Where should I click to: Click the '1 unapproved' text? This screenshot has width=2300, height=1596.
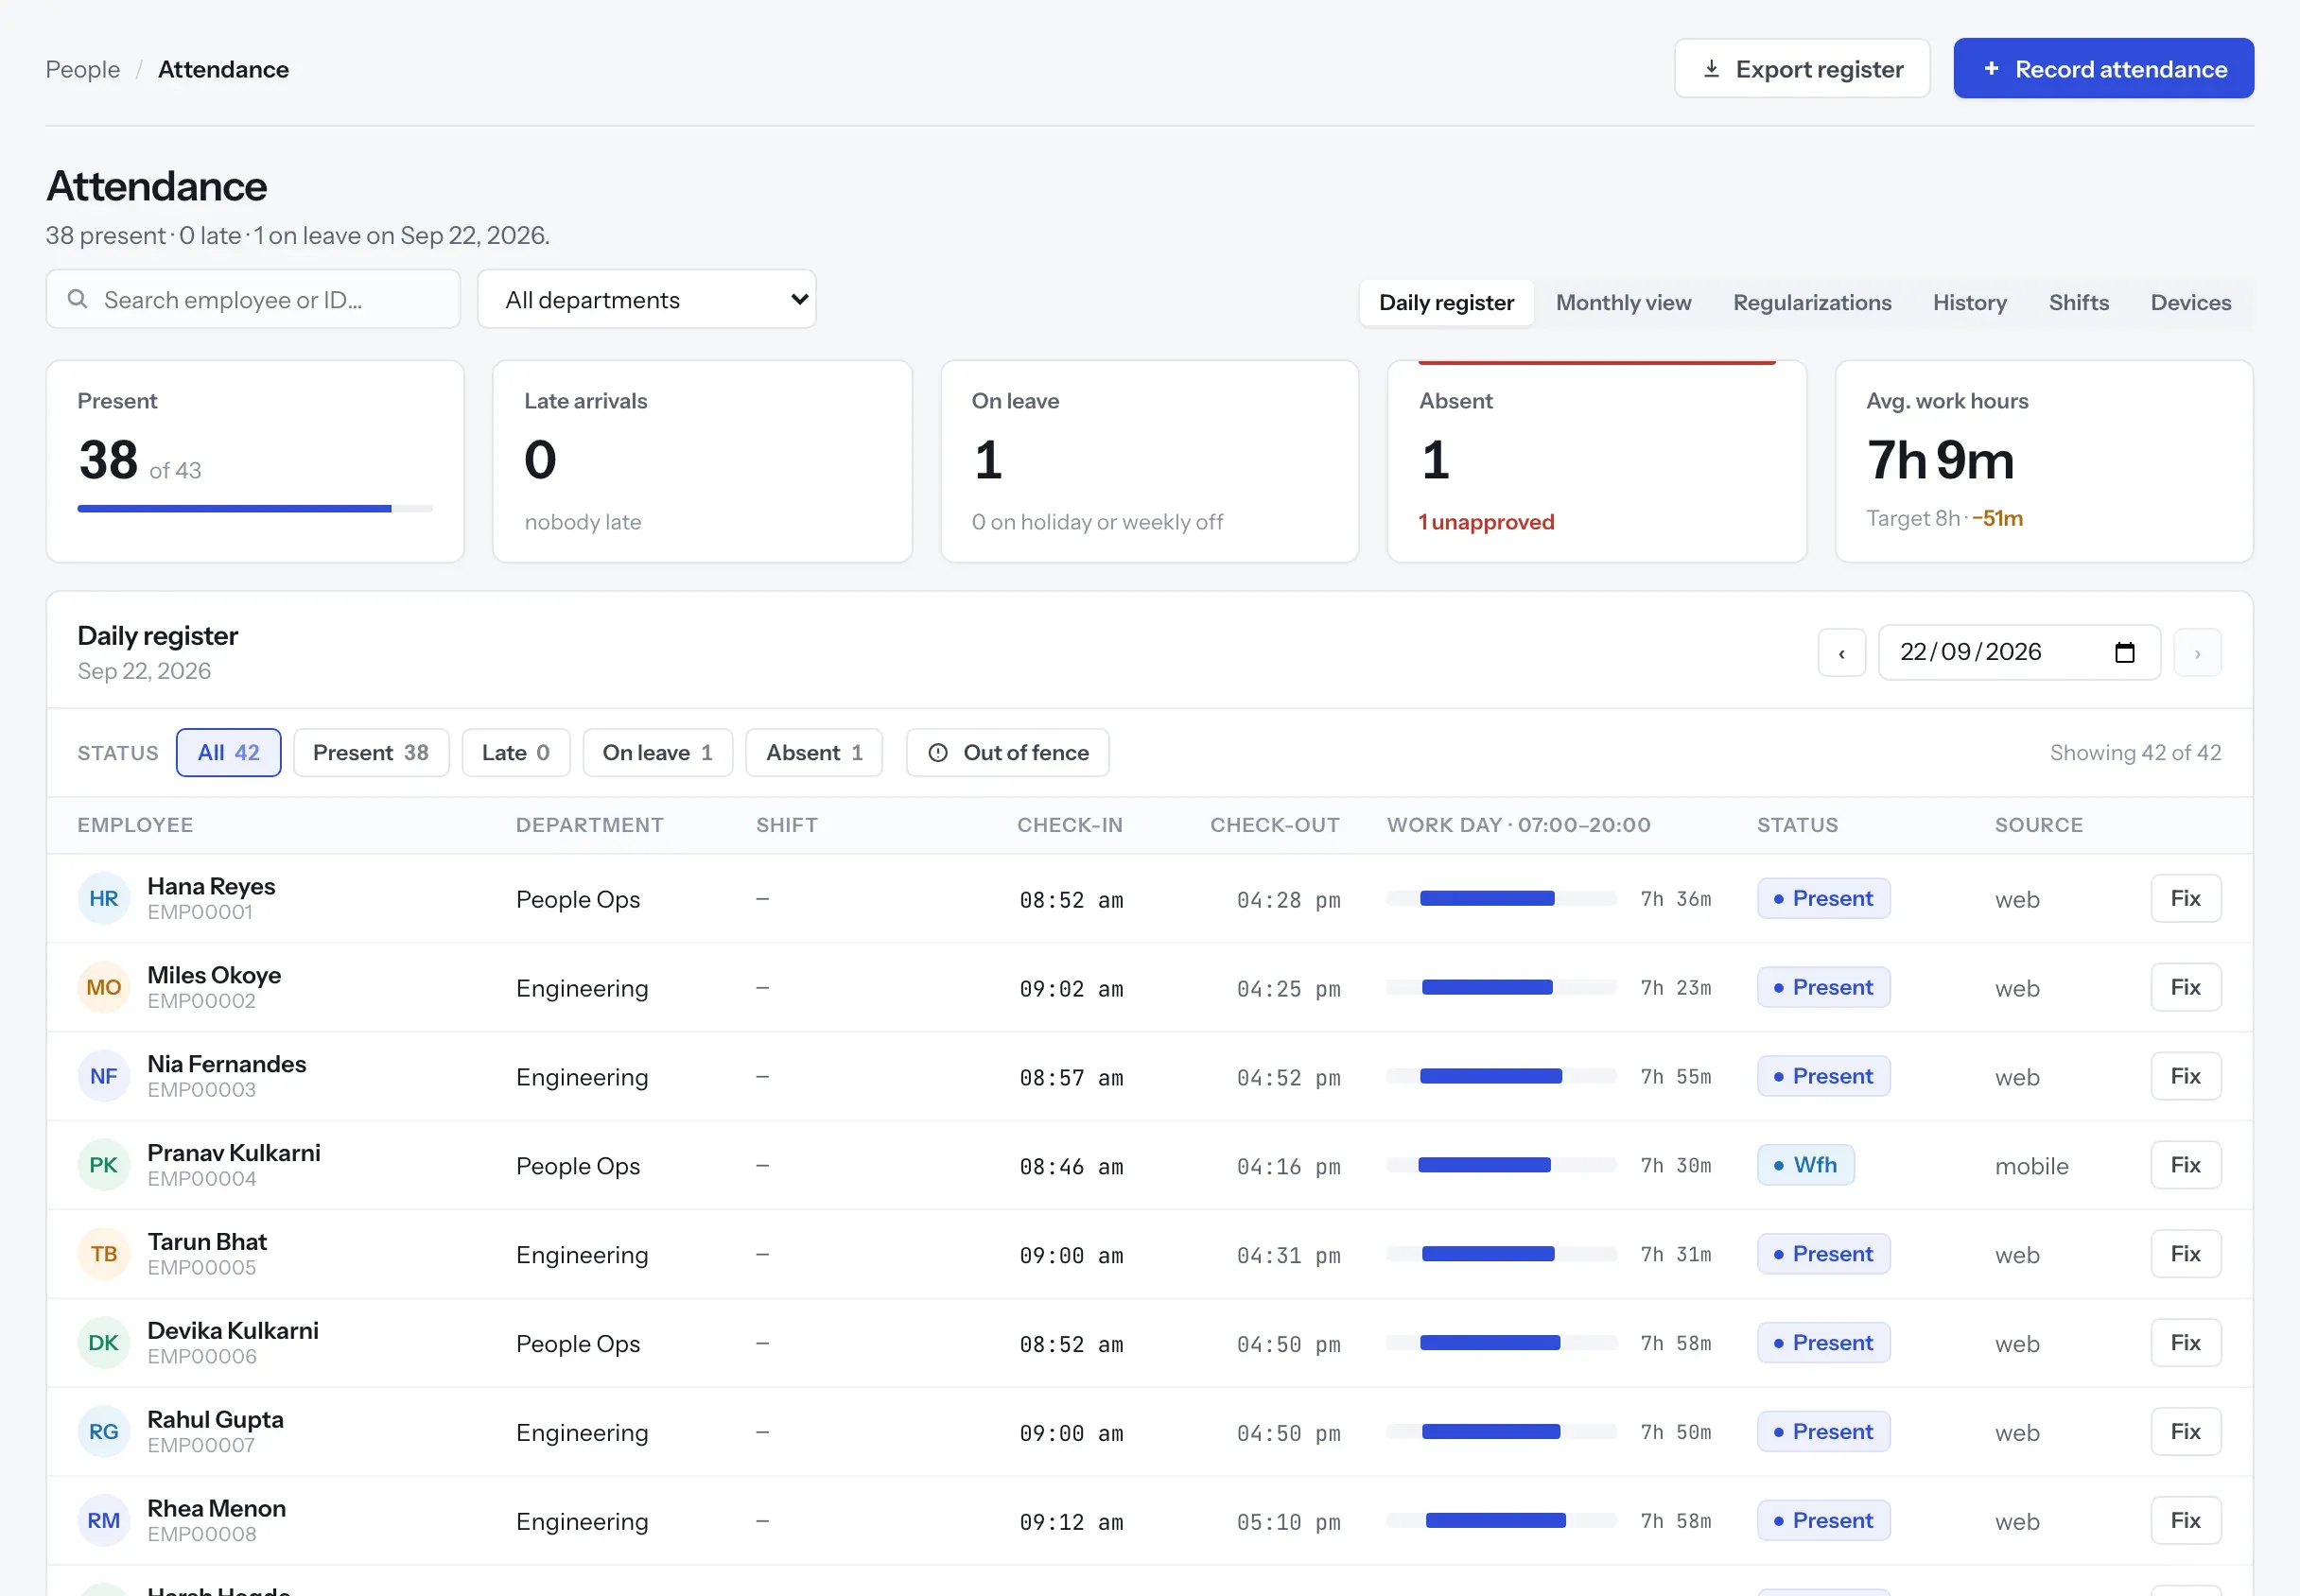click(1486, 522)
